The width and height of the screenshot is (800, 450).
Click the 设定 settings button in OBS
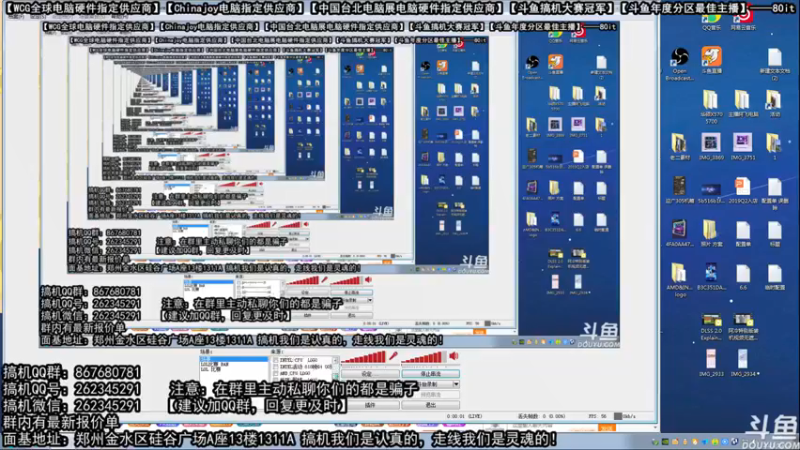pos(370,374)
